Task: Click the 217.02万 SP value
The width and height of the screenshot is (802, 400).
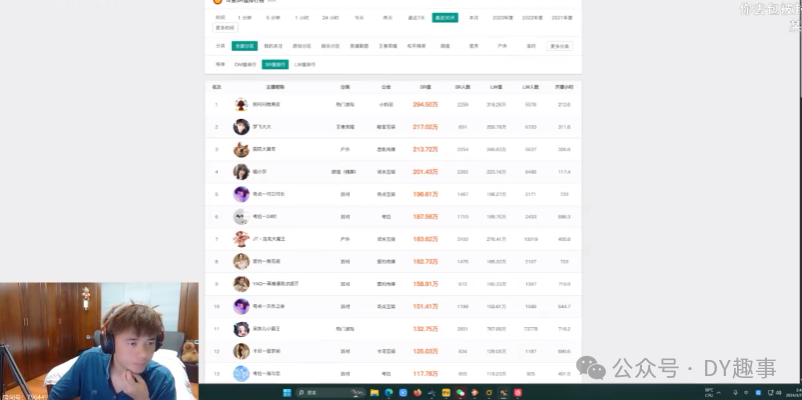Action: point(426,127)
